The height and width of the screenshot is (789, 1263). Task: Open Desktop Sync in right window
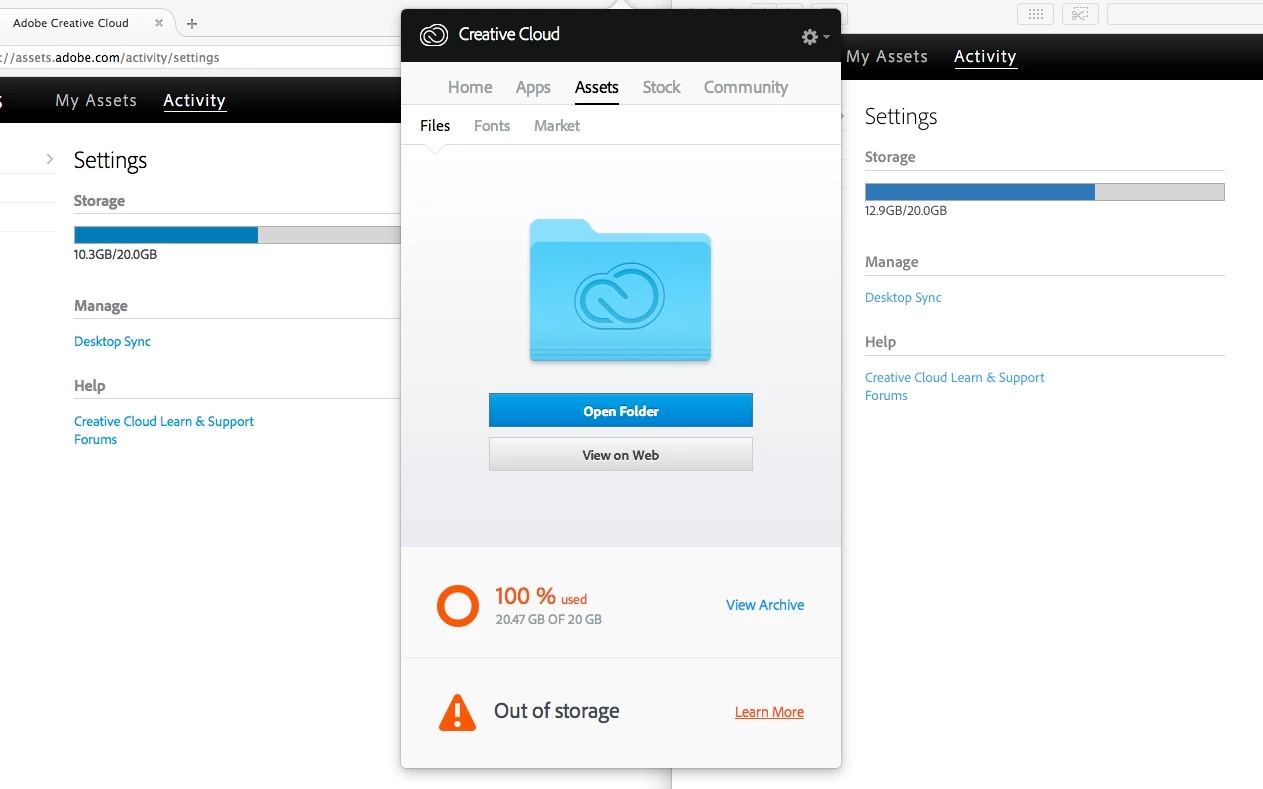point(903,298)
